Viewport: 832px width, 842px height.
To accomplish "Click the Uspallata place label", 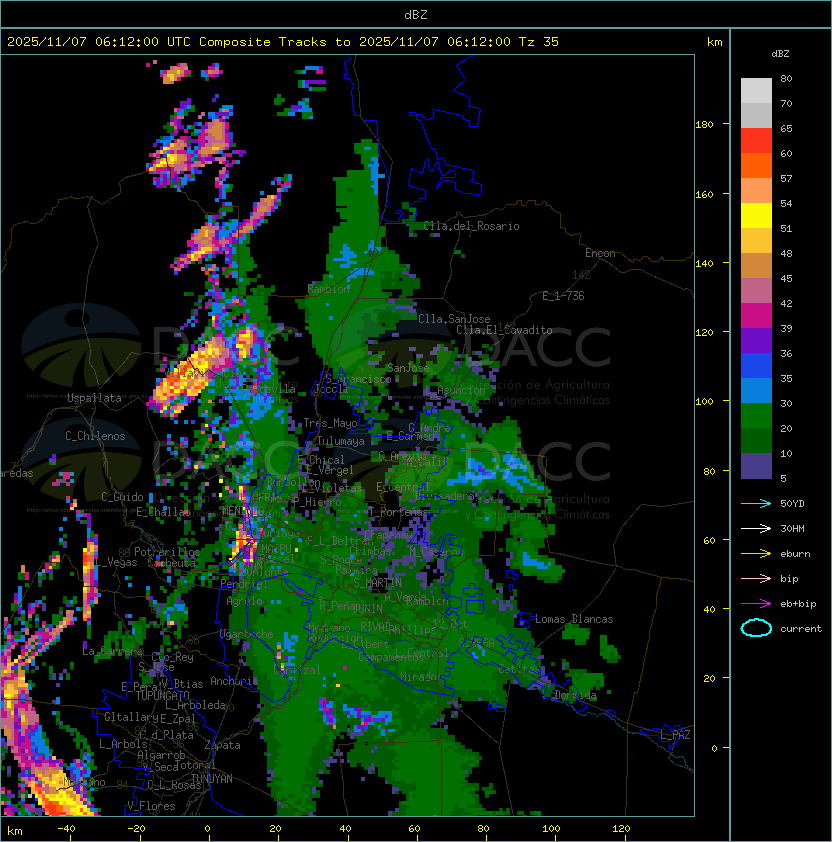I will [94, 398].
